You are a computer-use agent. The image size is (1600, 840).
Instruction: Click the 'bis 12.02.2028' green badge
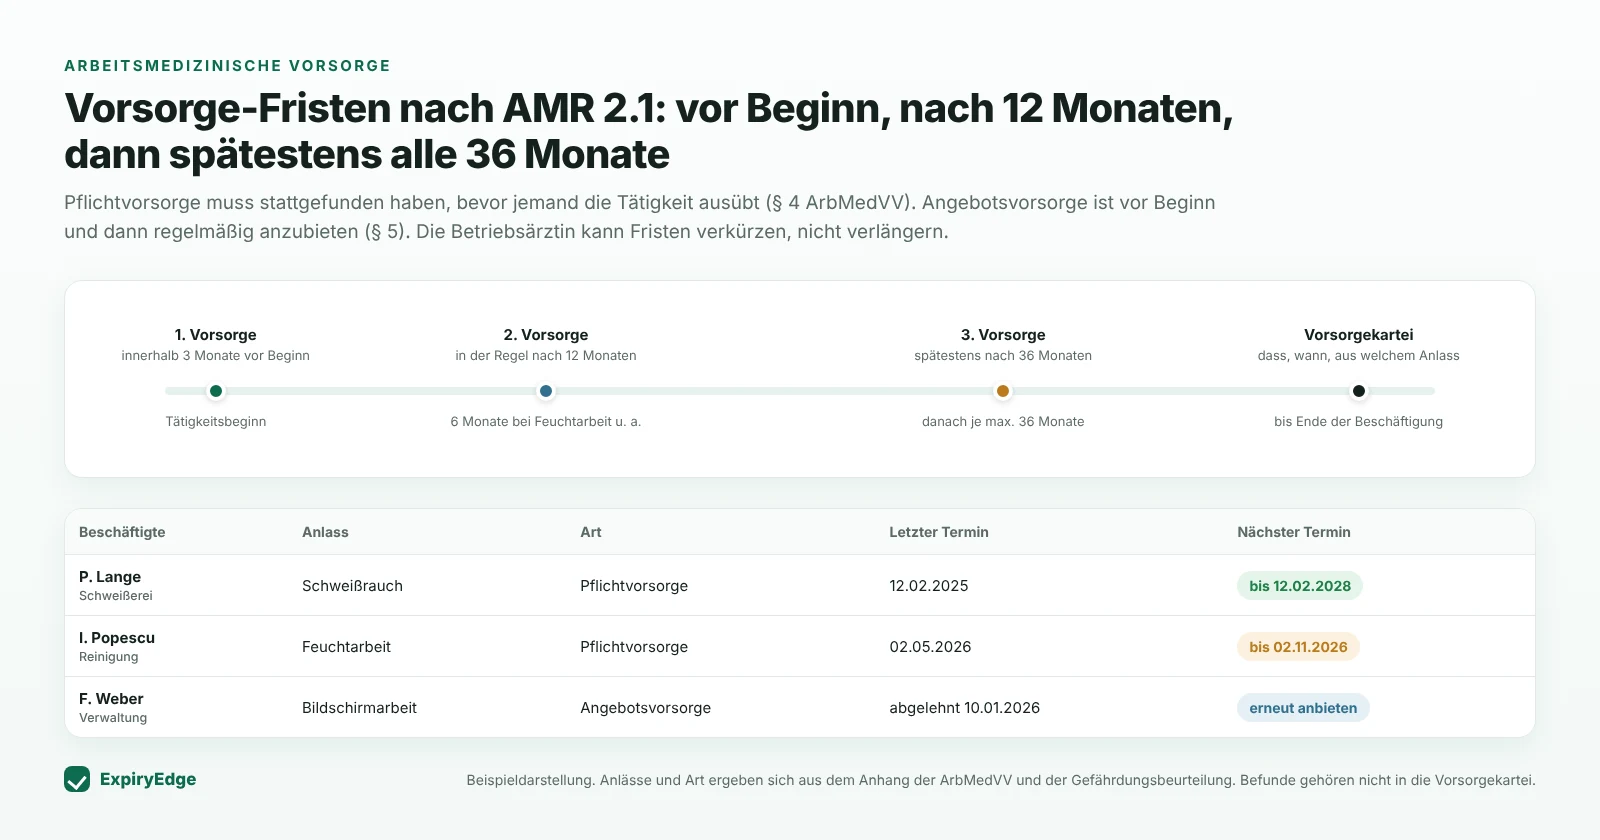(1300, 586)
